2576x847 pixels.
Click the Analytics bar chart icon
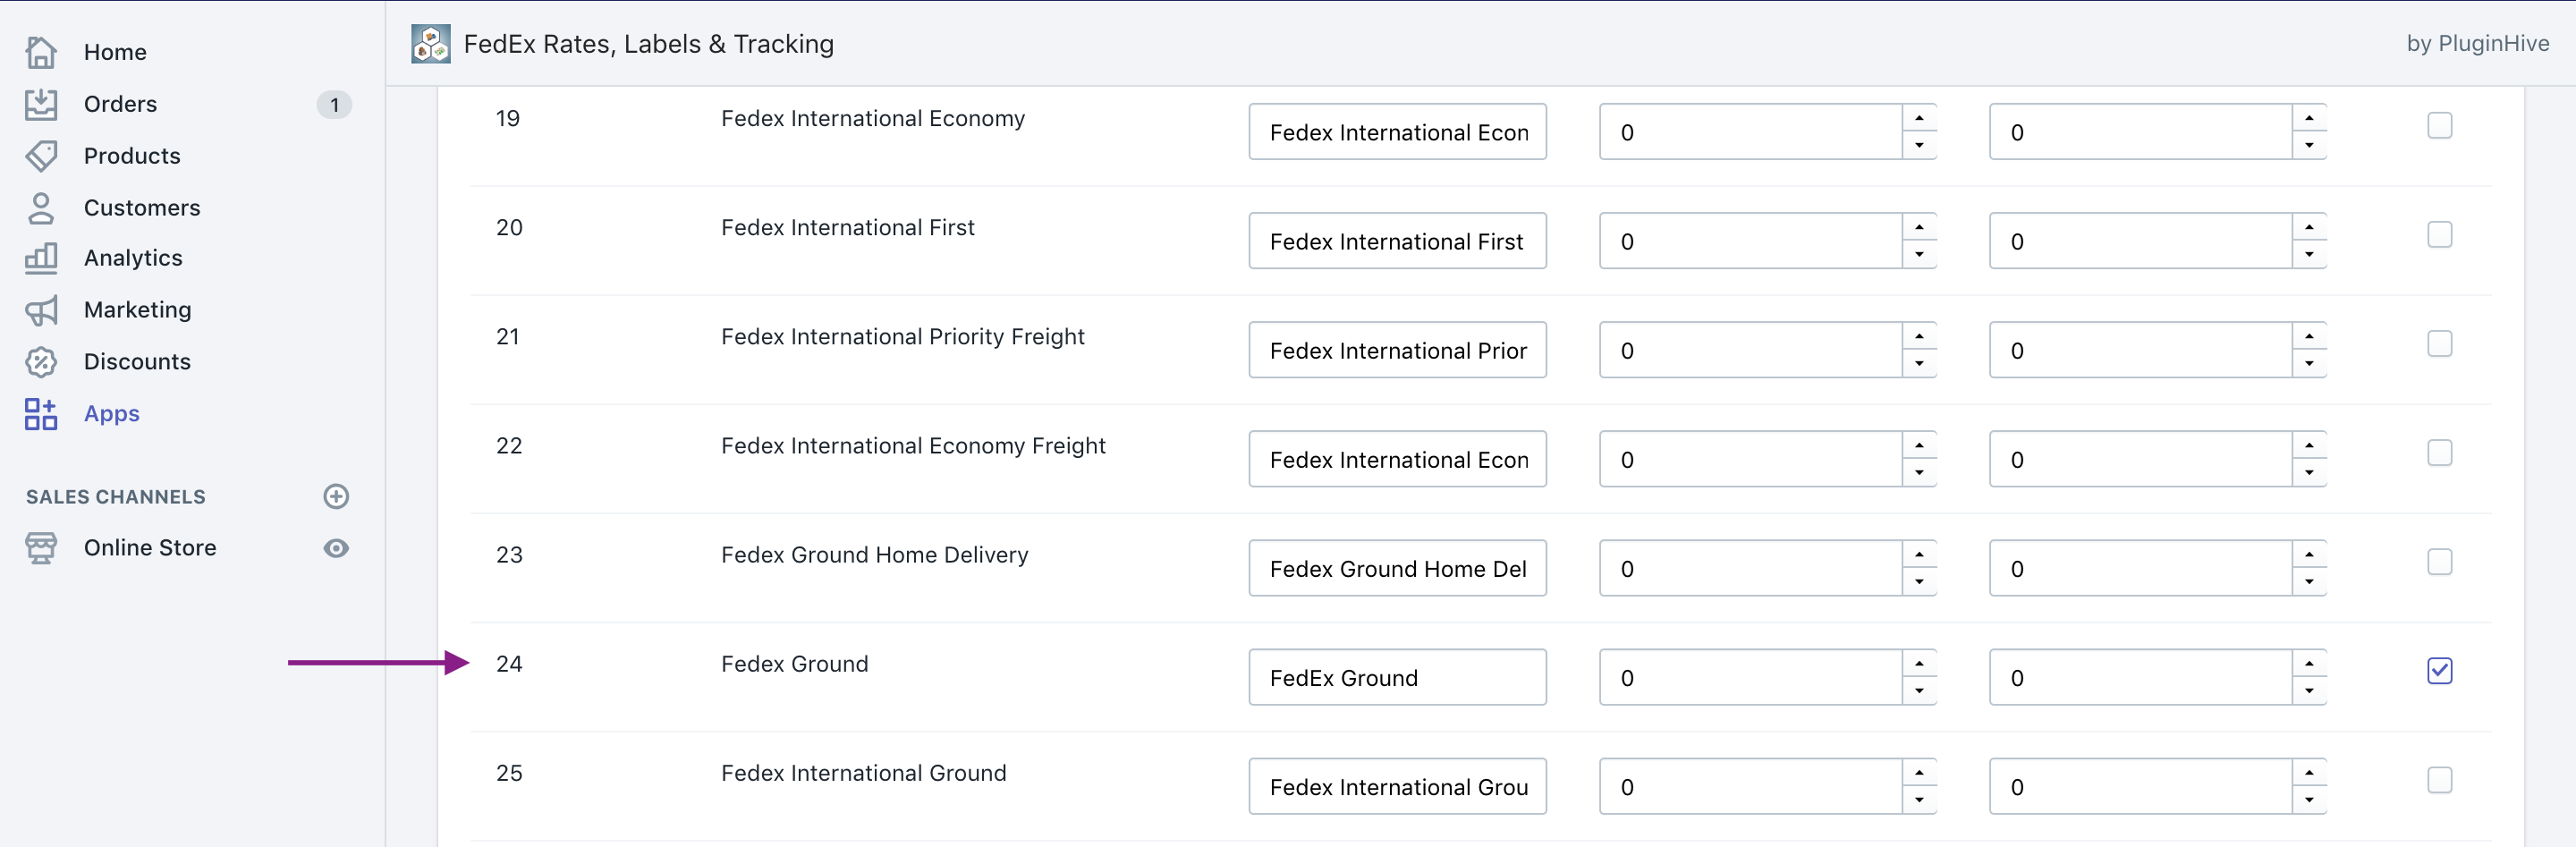point(41,258)
